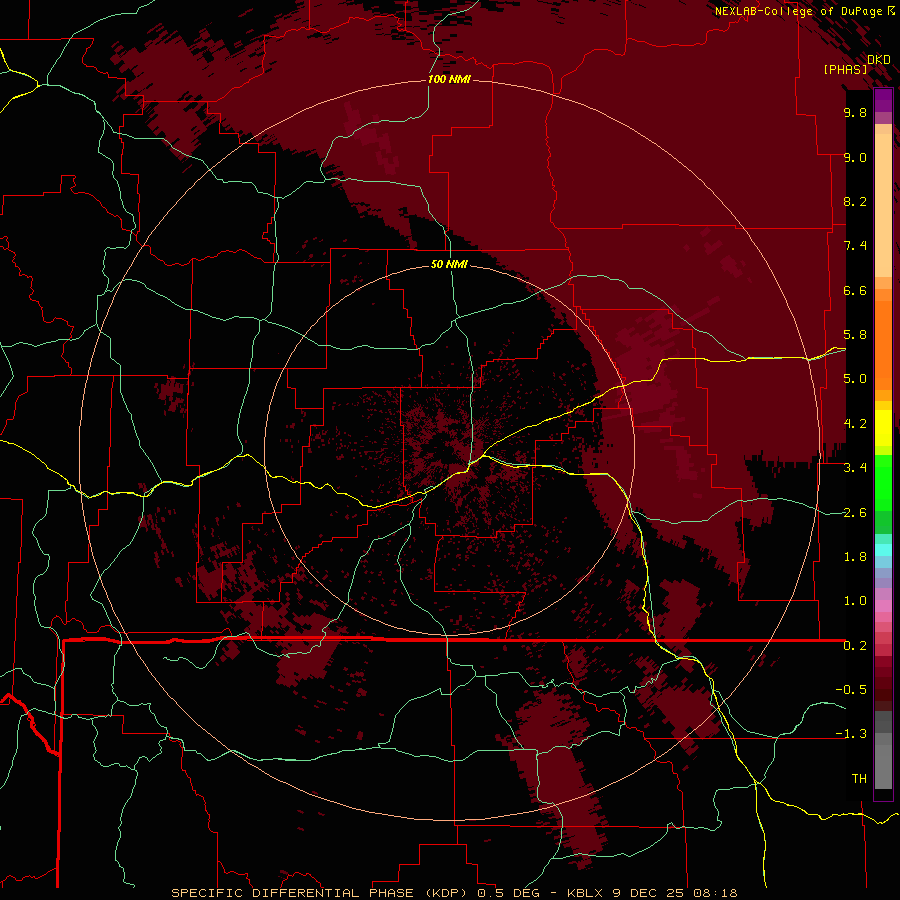Click the DKD label above the color scale
Viewport: 900px width, 900px height.
click(879, 60)
